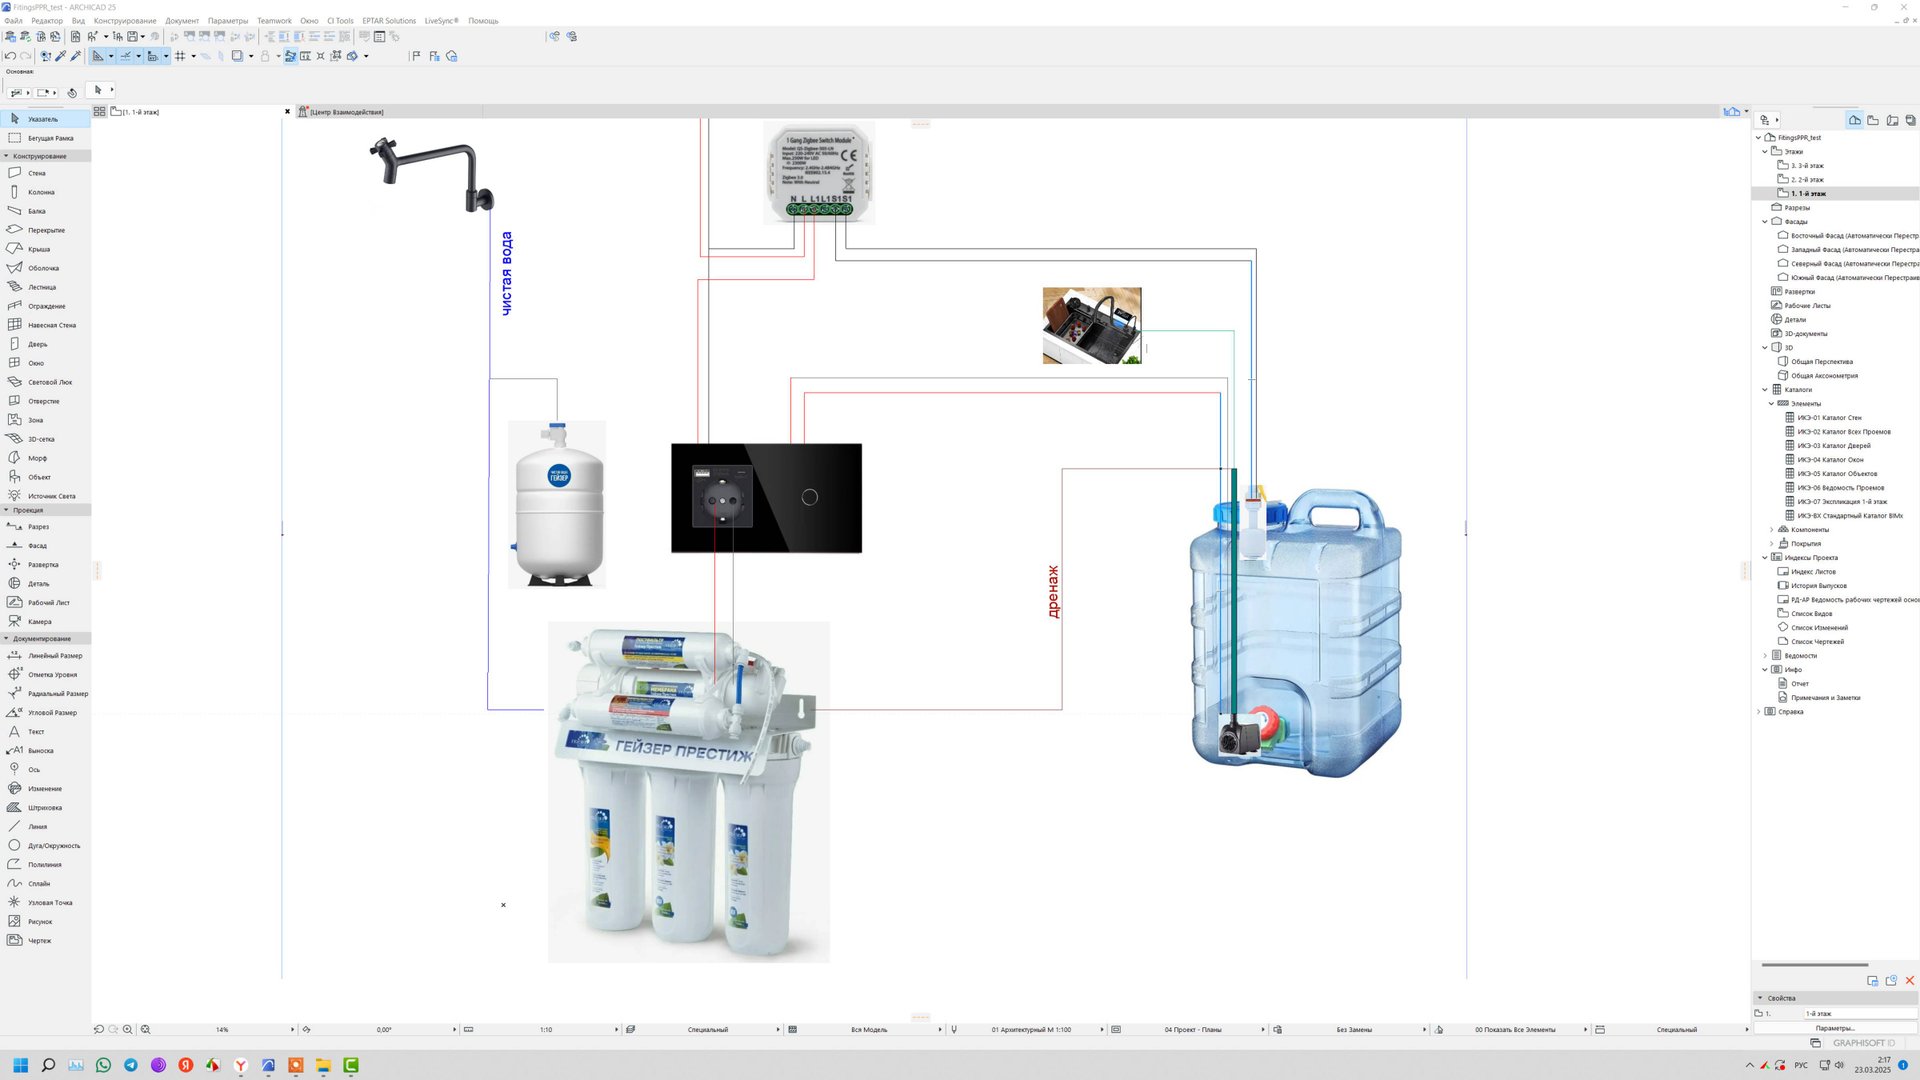The image size is (1920, 1080).
Task: Select the Морф tool
Action: coord(37,458)
